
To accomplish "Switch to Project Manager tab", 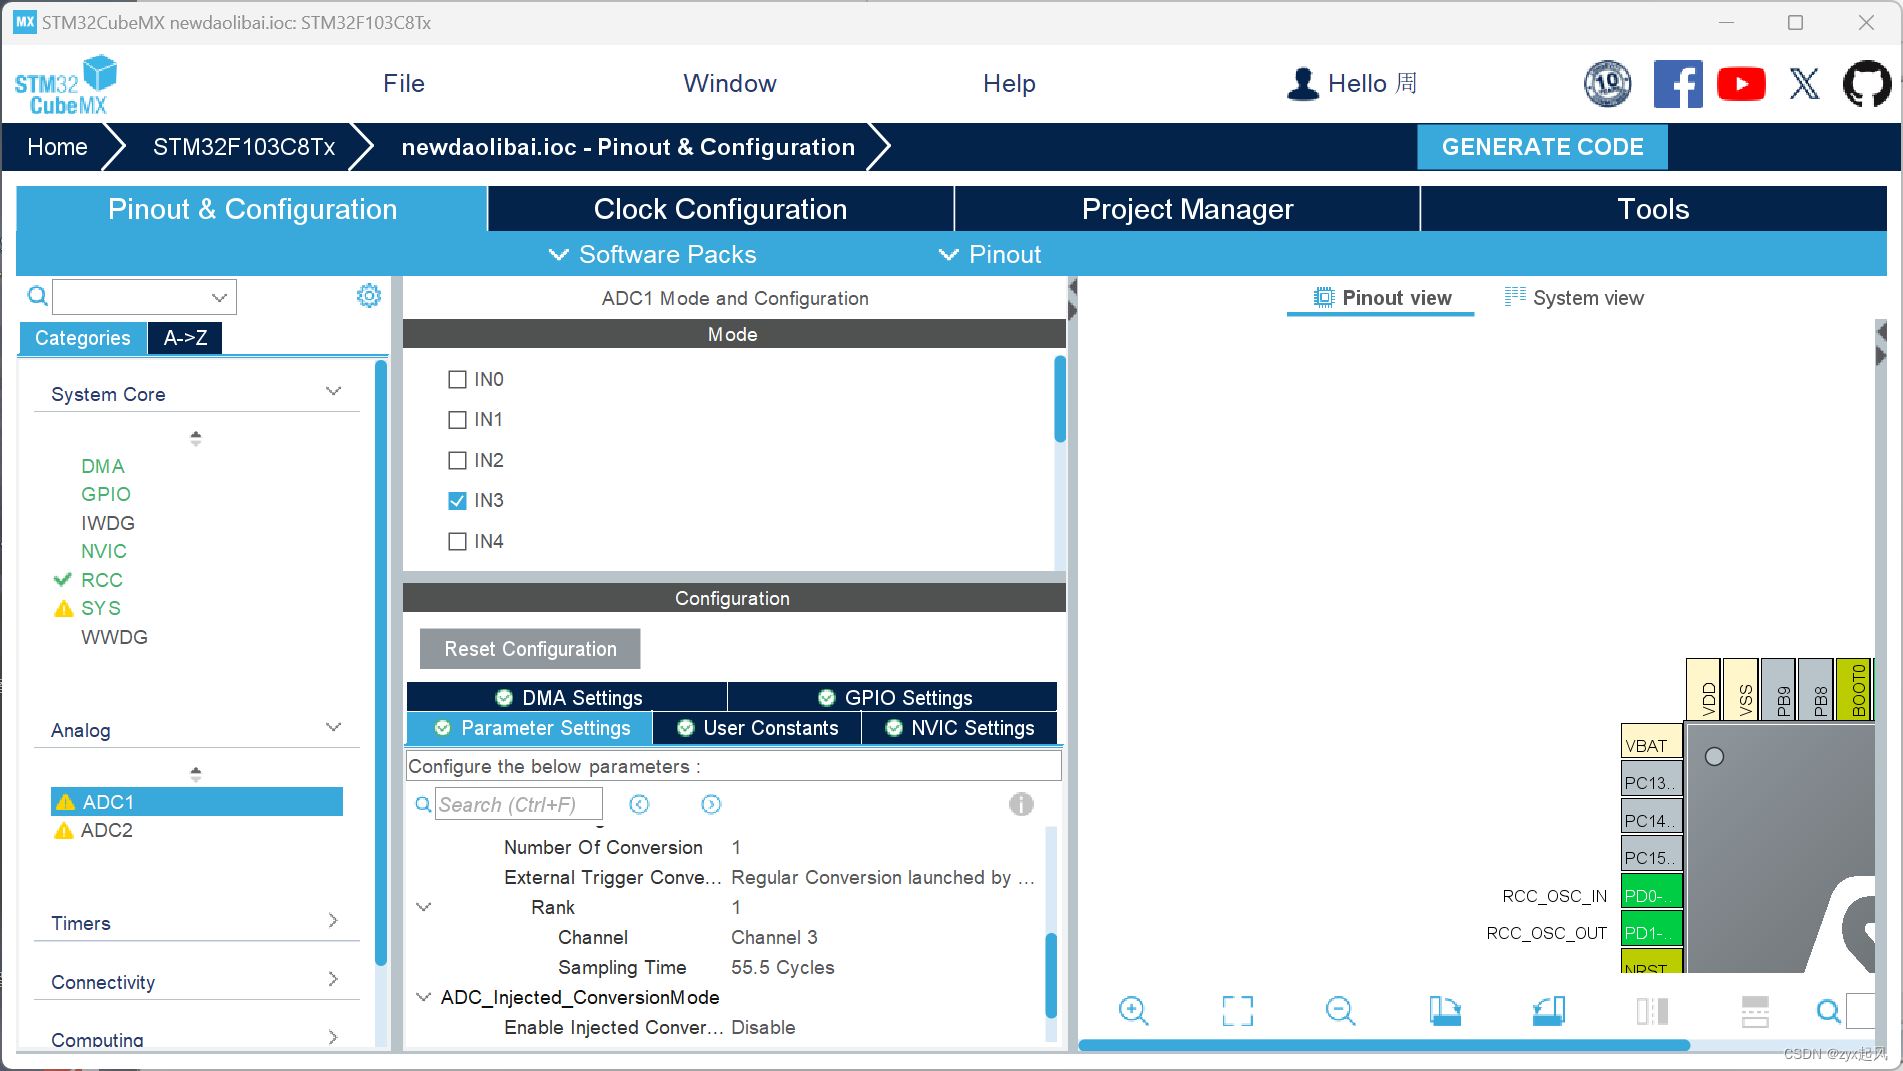I will [1187, 209].
